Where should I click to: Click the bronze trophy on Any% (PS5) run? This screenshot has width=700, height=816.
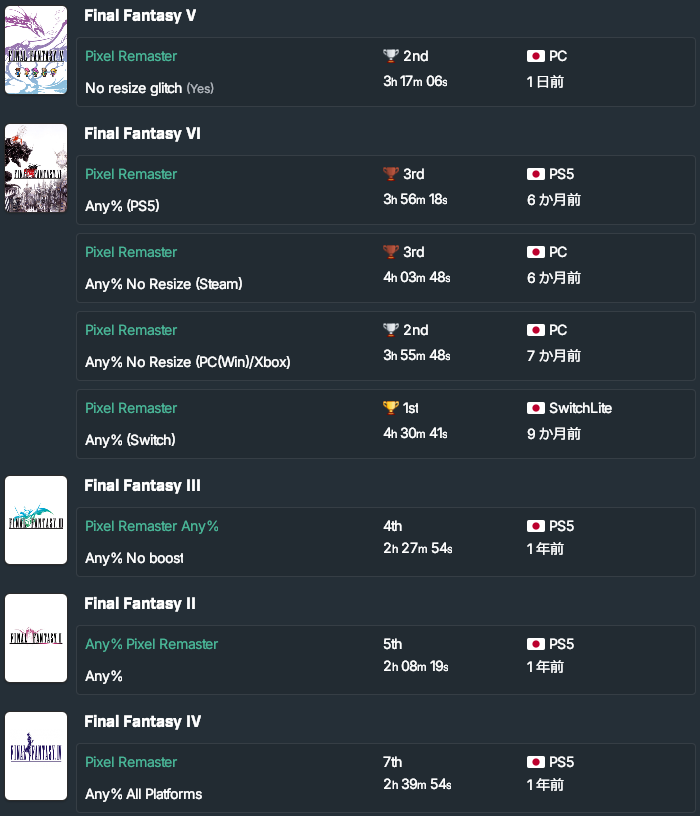[391, 174]
